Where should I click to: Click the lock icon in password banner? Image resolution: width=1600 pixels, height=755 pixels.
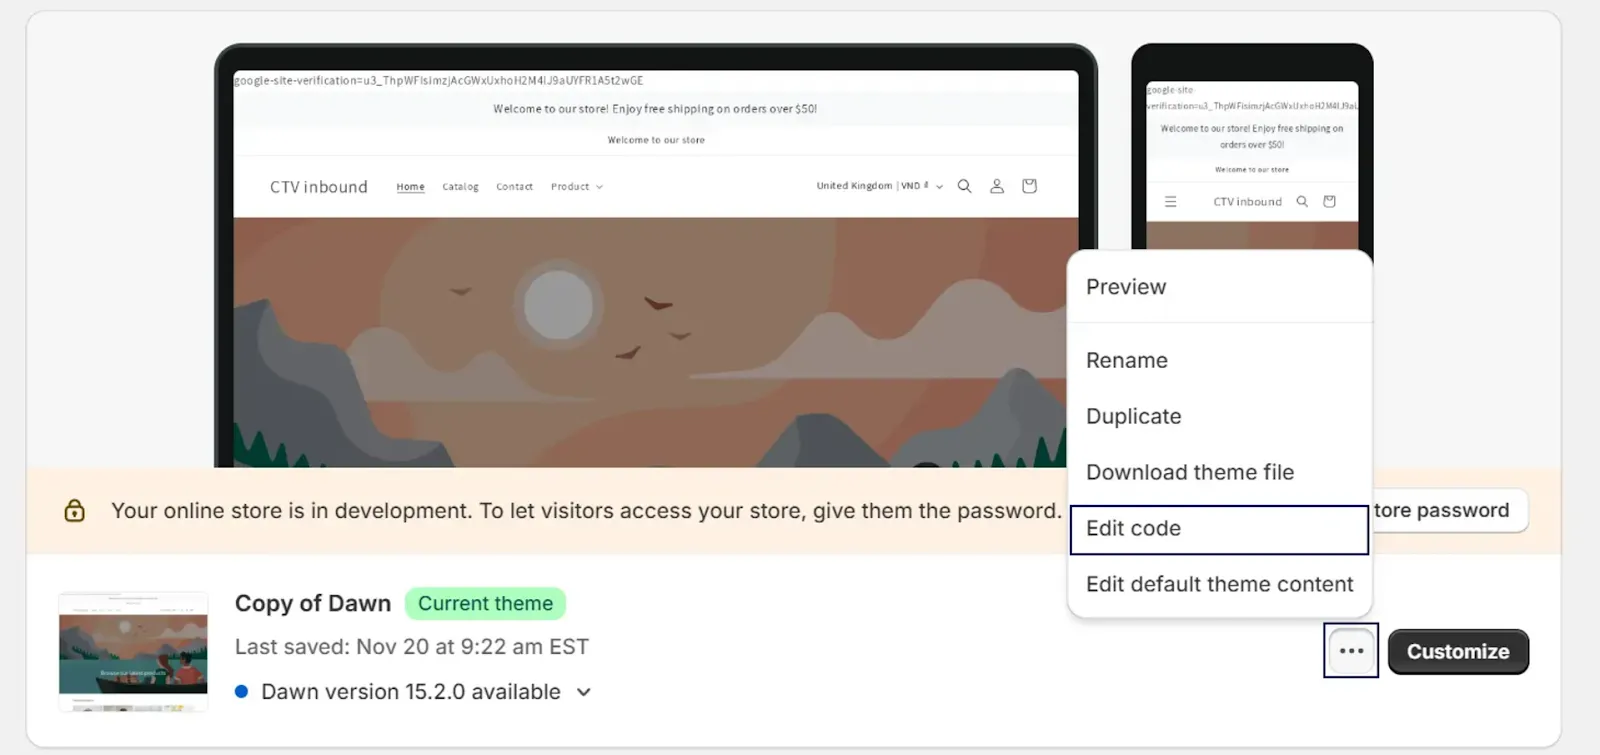(74, 511)
